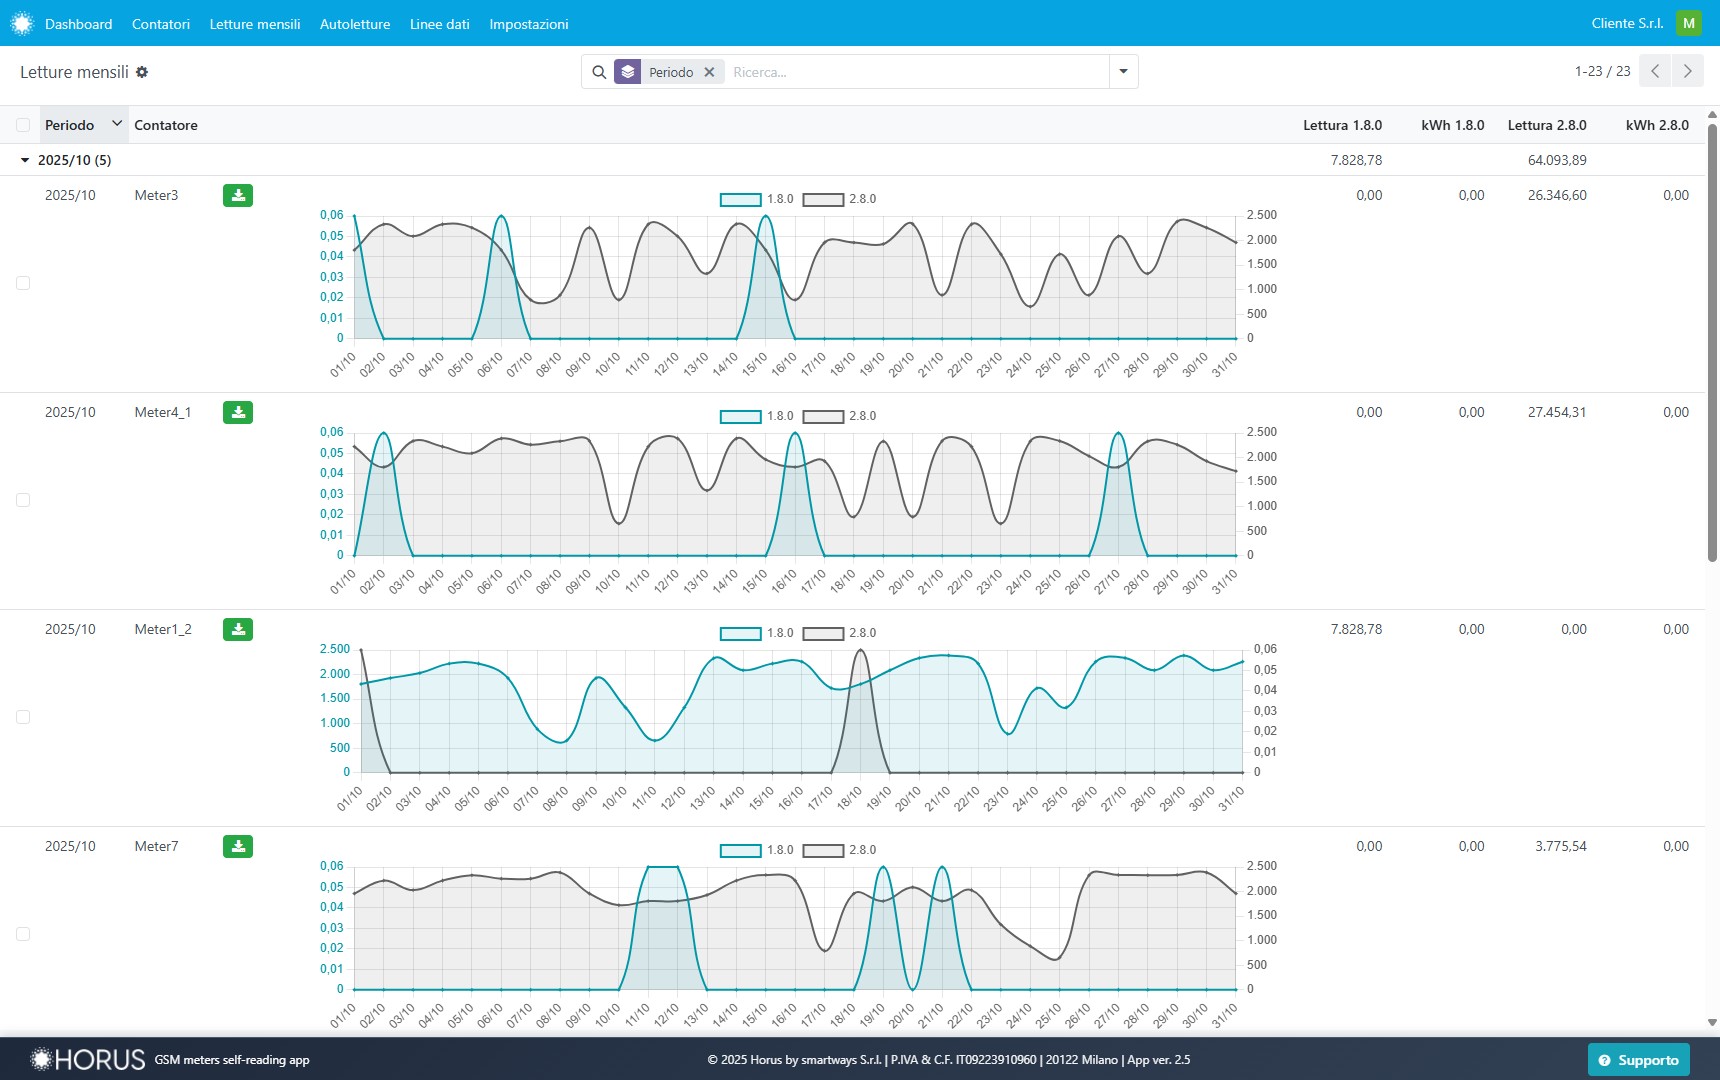Click the search magnifier icon
The height and width of the screenshot is (1080, 1720).
tap(599, 72)
